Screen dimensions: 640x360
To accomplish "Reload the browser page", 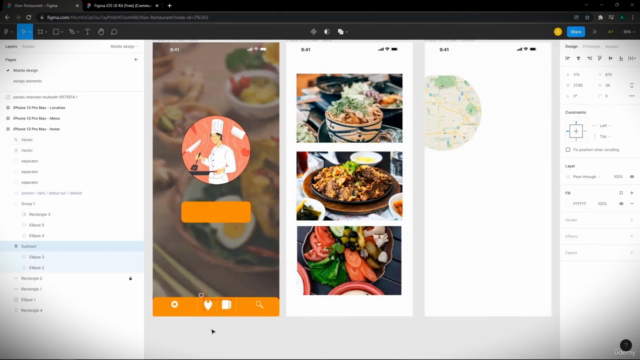I will coord(29,18).
